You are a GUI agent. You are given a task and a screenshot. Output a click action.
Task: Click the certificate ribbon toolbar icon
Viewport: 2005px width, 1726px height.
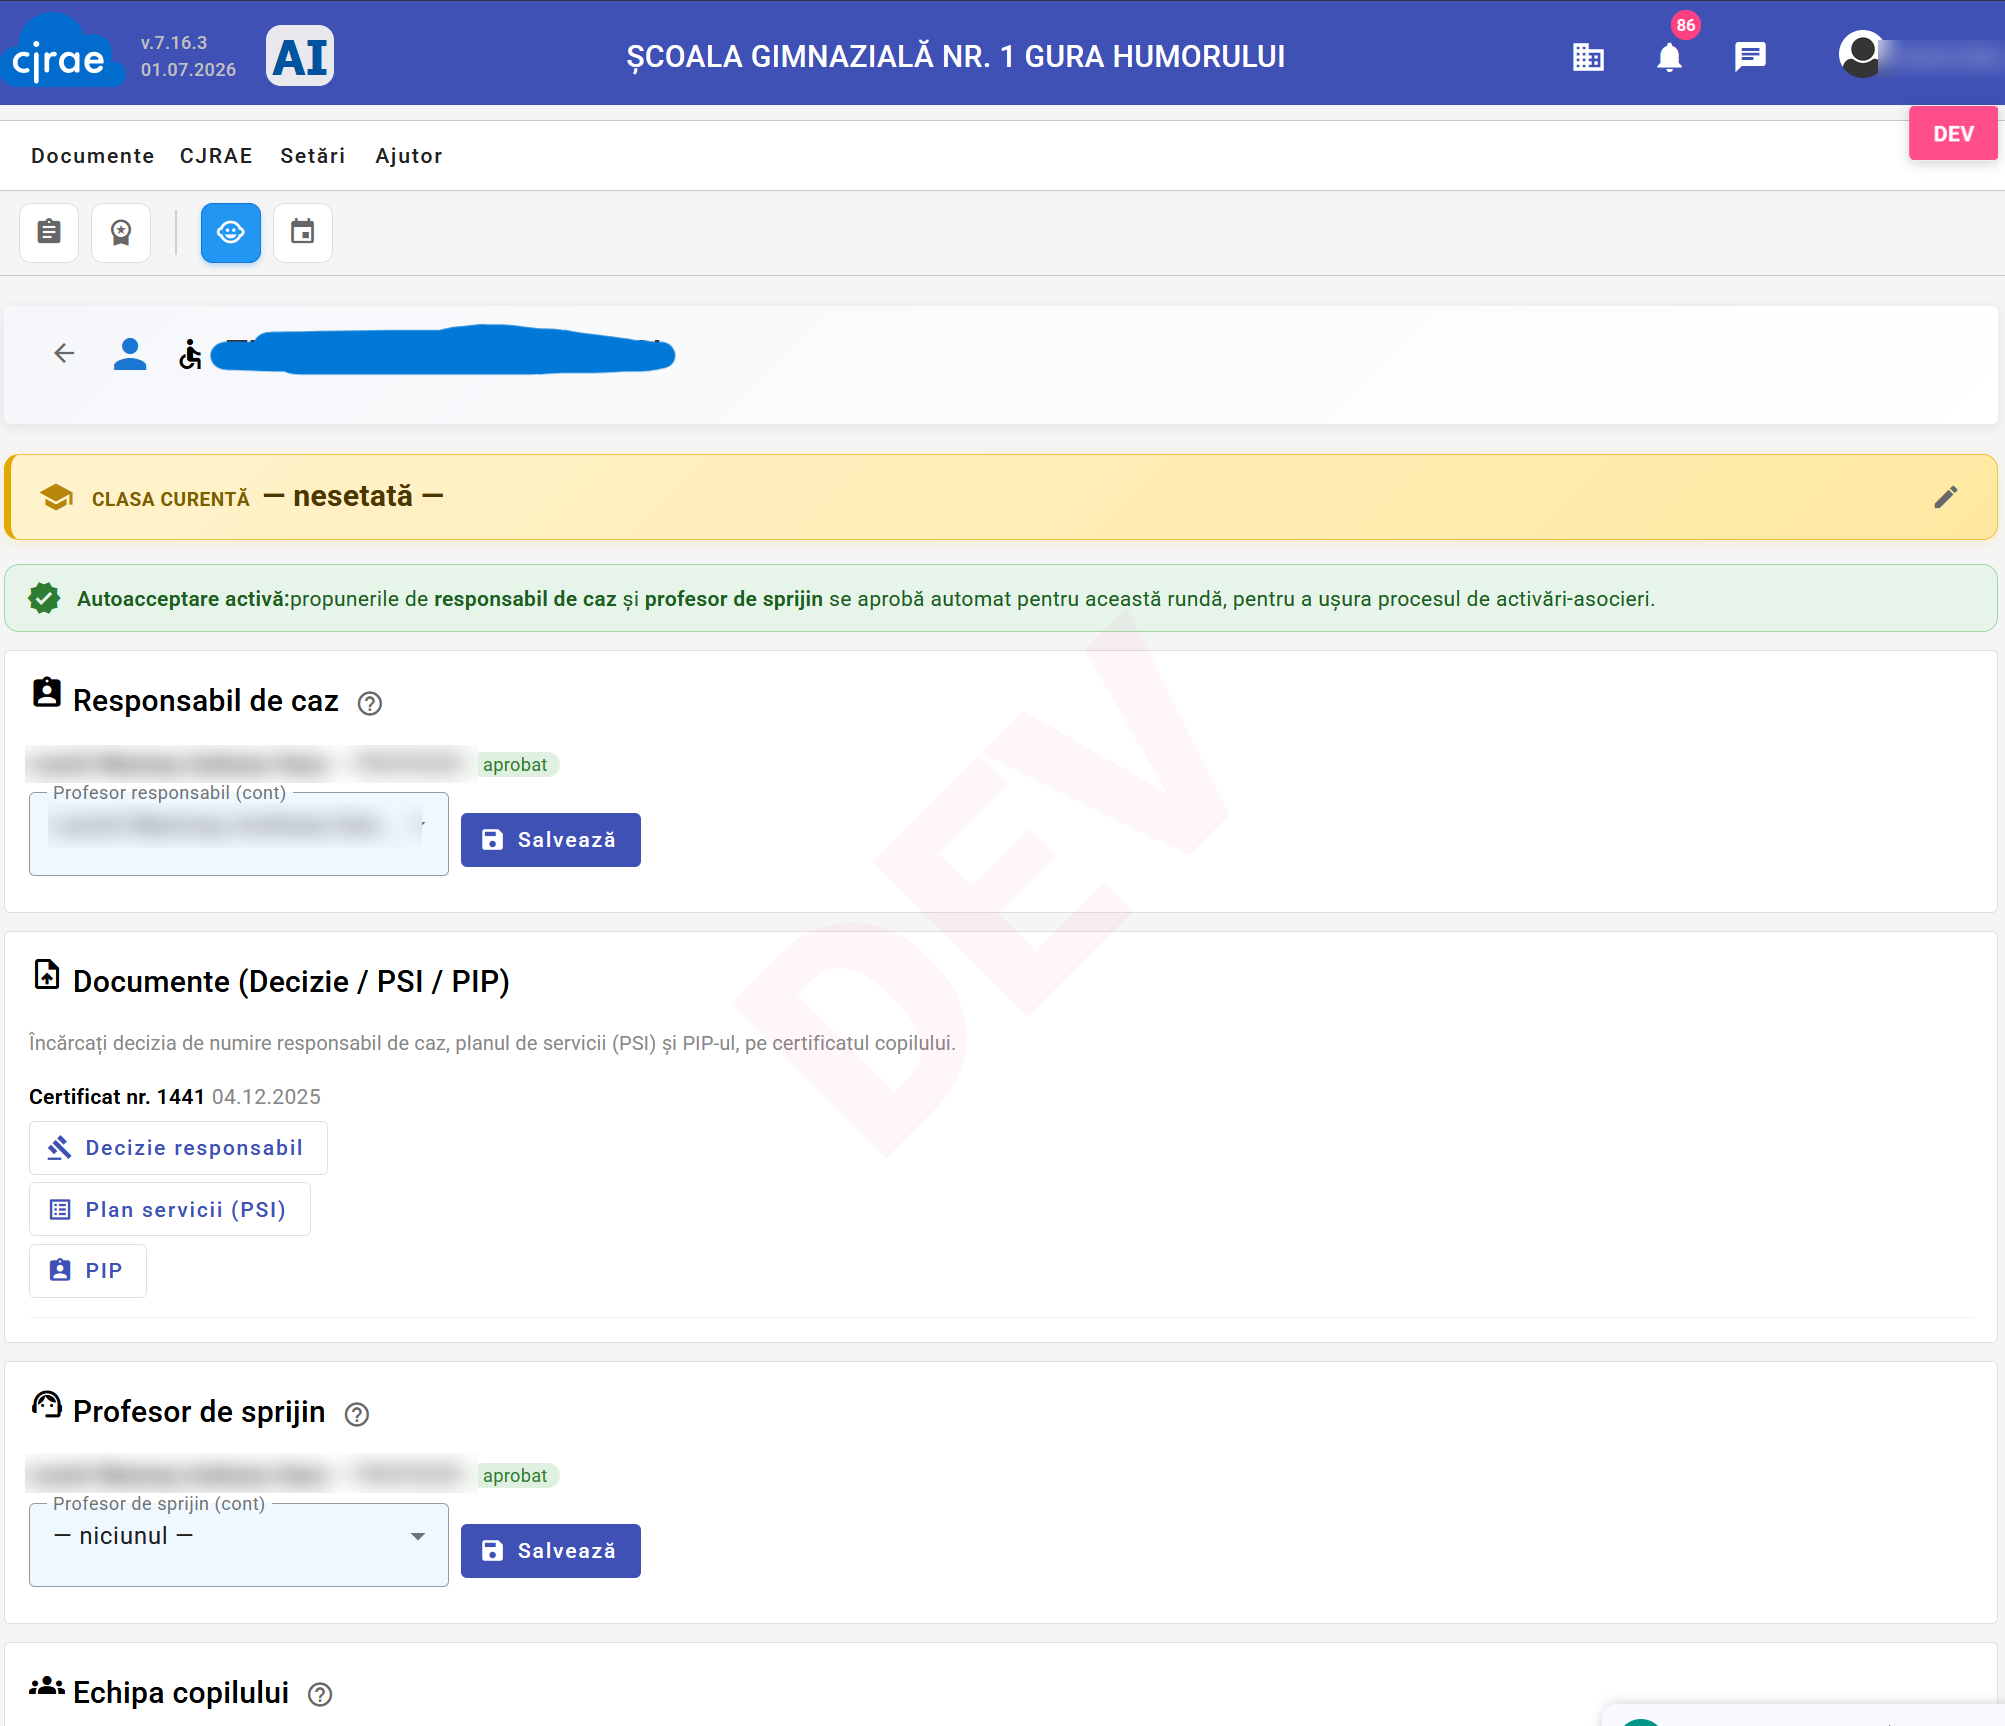click(x=121, y=233)
